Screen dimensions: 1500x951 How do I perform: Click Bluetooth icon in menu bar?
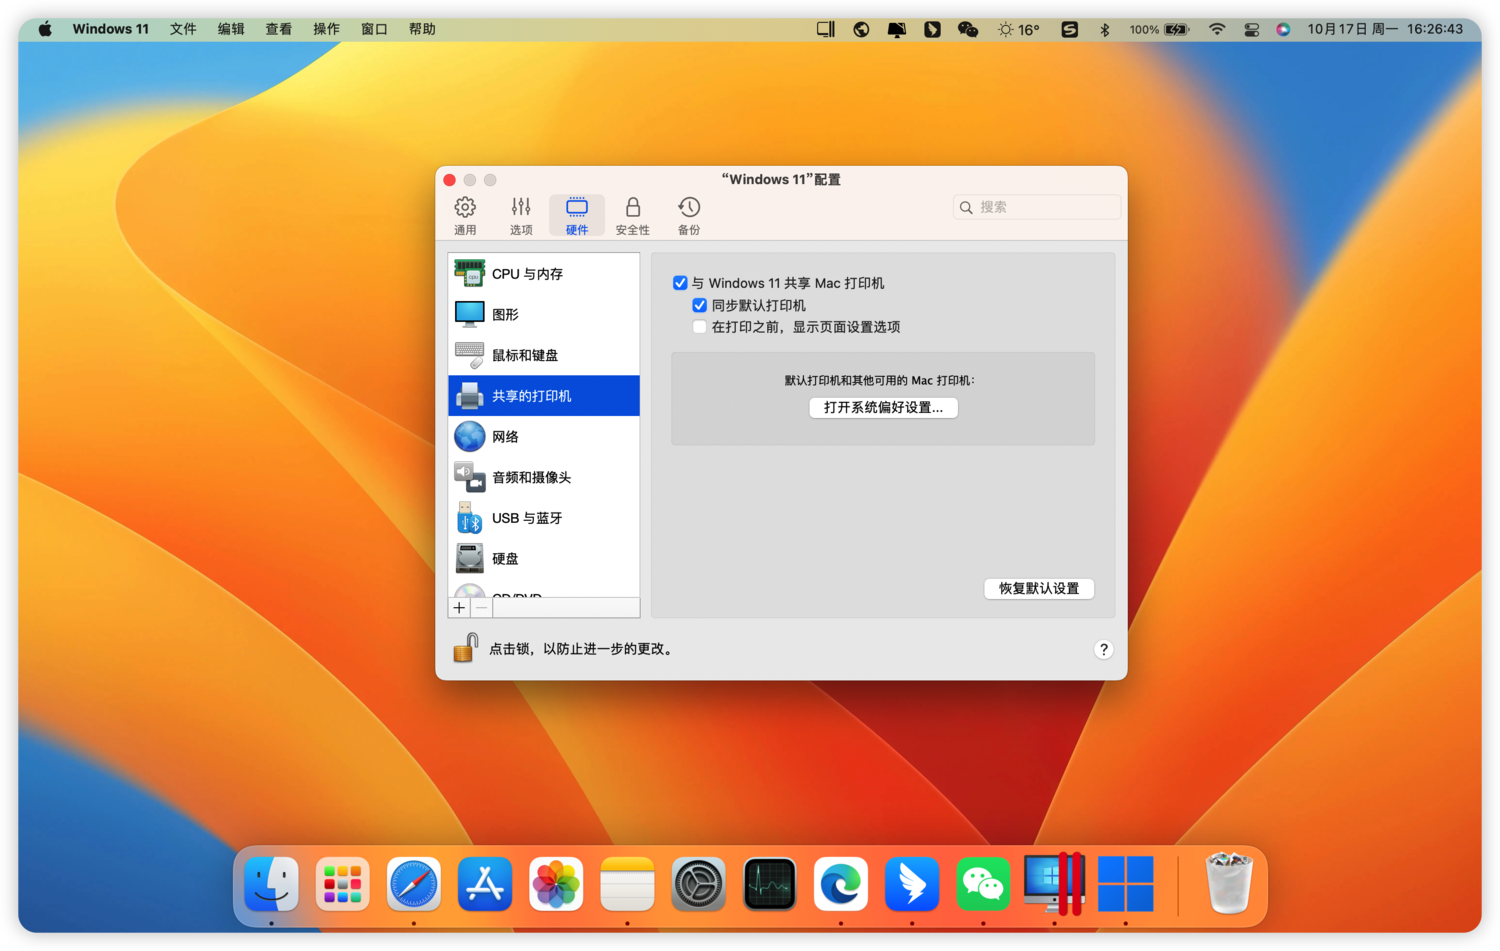[x=1105, y=30]
